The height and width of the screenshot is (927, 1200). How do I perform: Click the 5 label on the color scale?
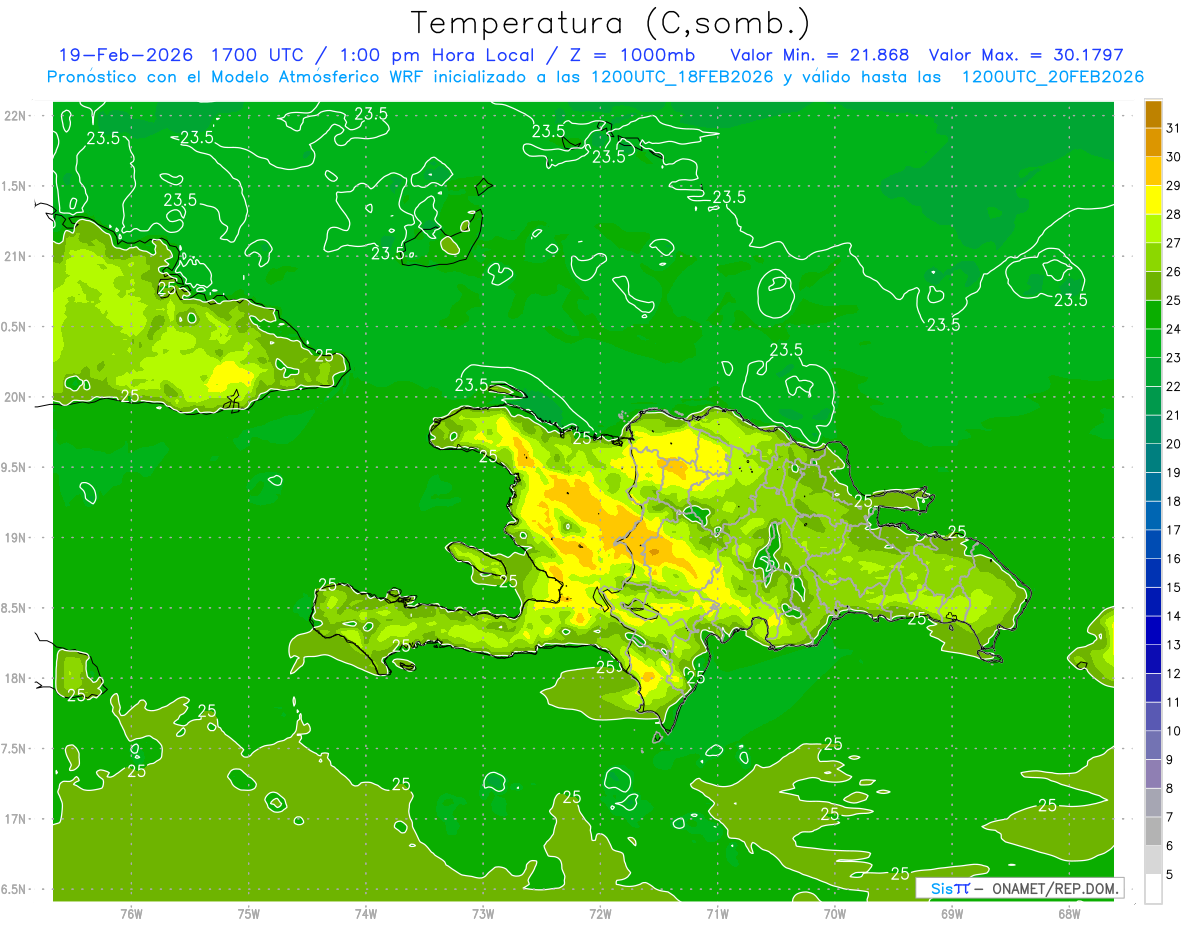click(1170, 875)
